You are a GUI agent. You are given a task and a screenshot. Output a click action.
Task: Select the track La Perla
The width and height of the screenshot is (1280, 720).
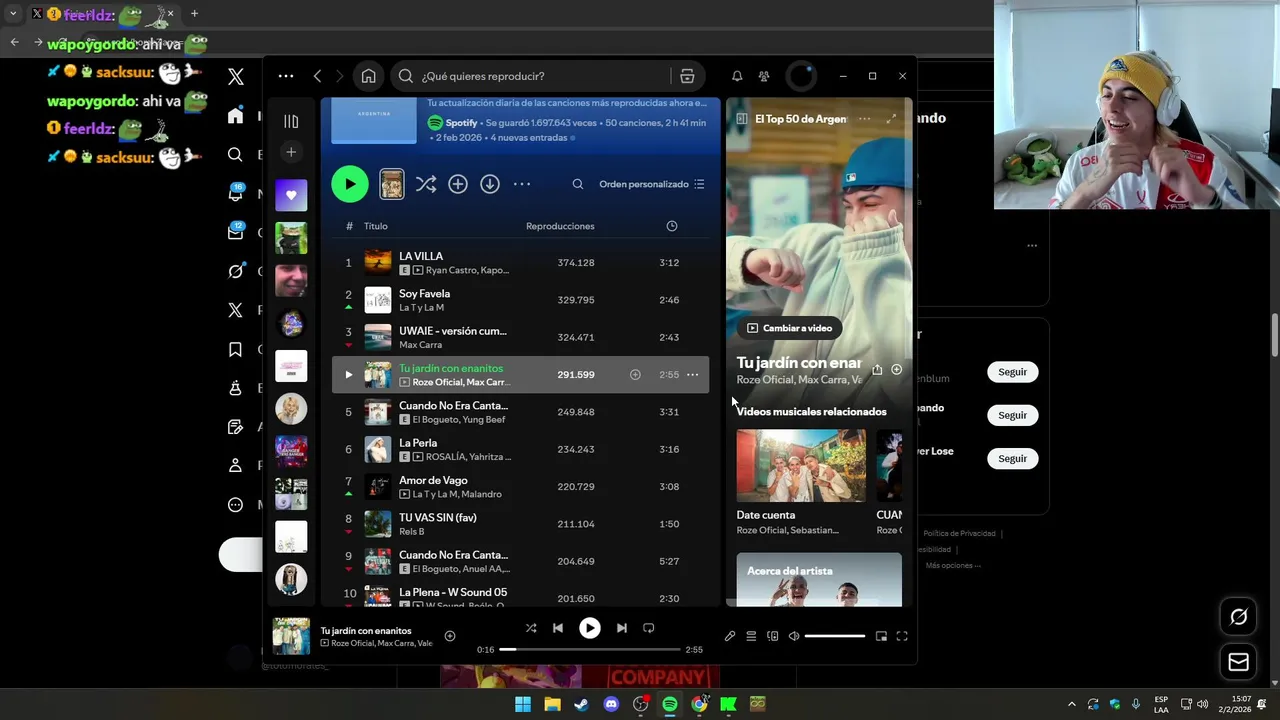(520, 449)
